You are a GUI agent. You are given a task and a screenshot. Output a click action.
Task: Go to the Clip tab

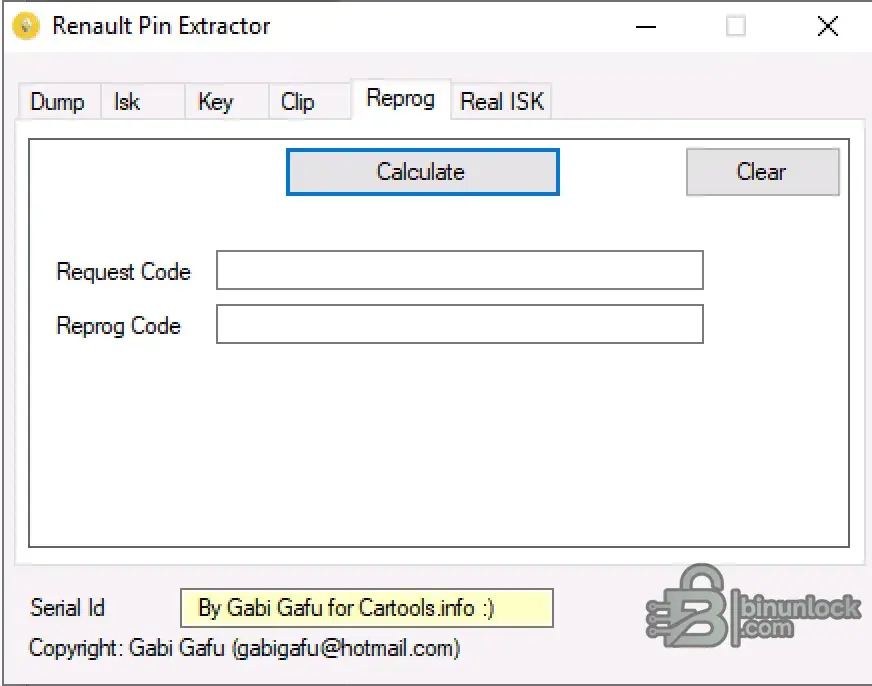tap(310, 102)
